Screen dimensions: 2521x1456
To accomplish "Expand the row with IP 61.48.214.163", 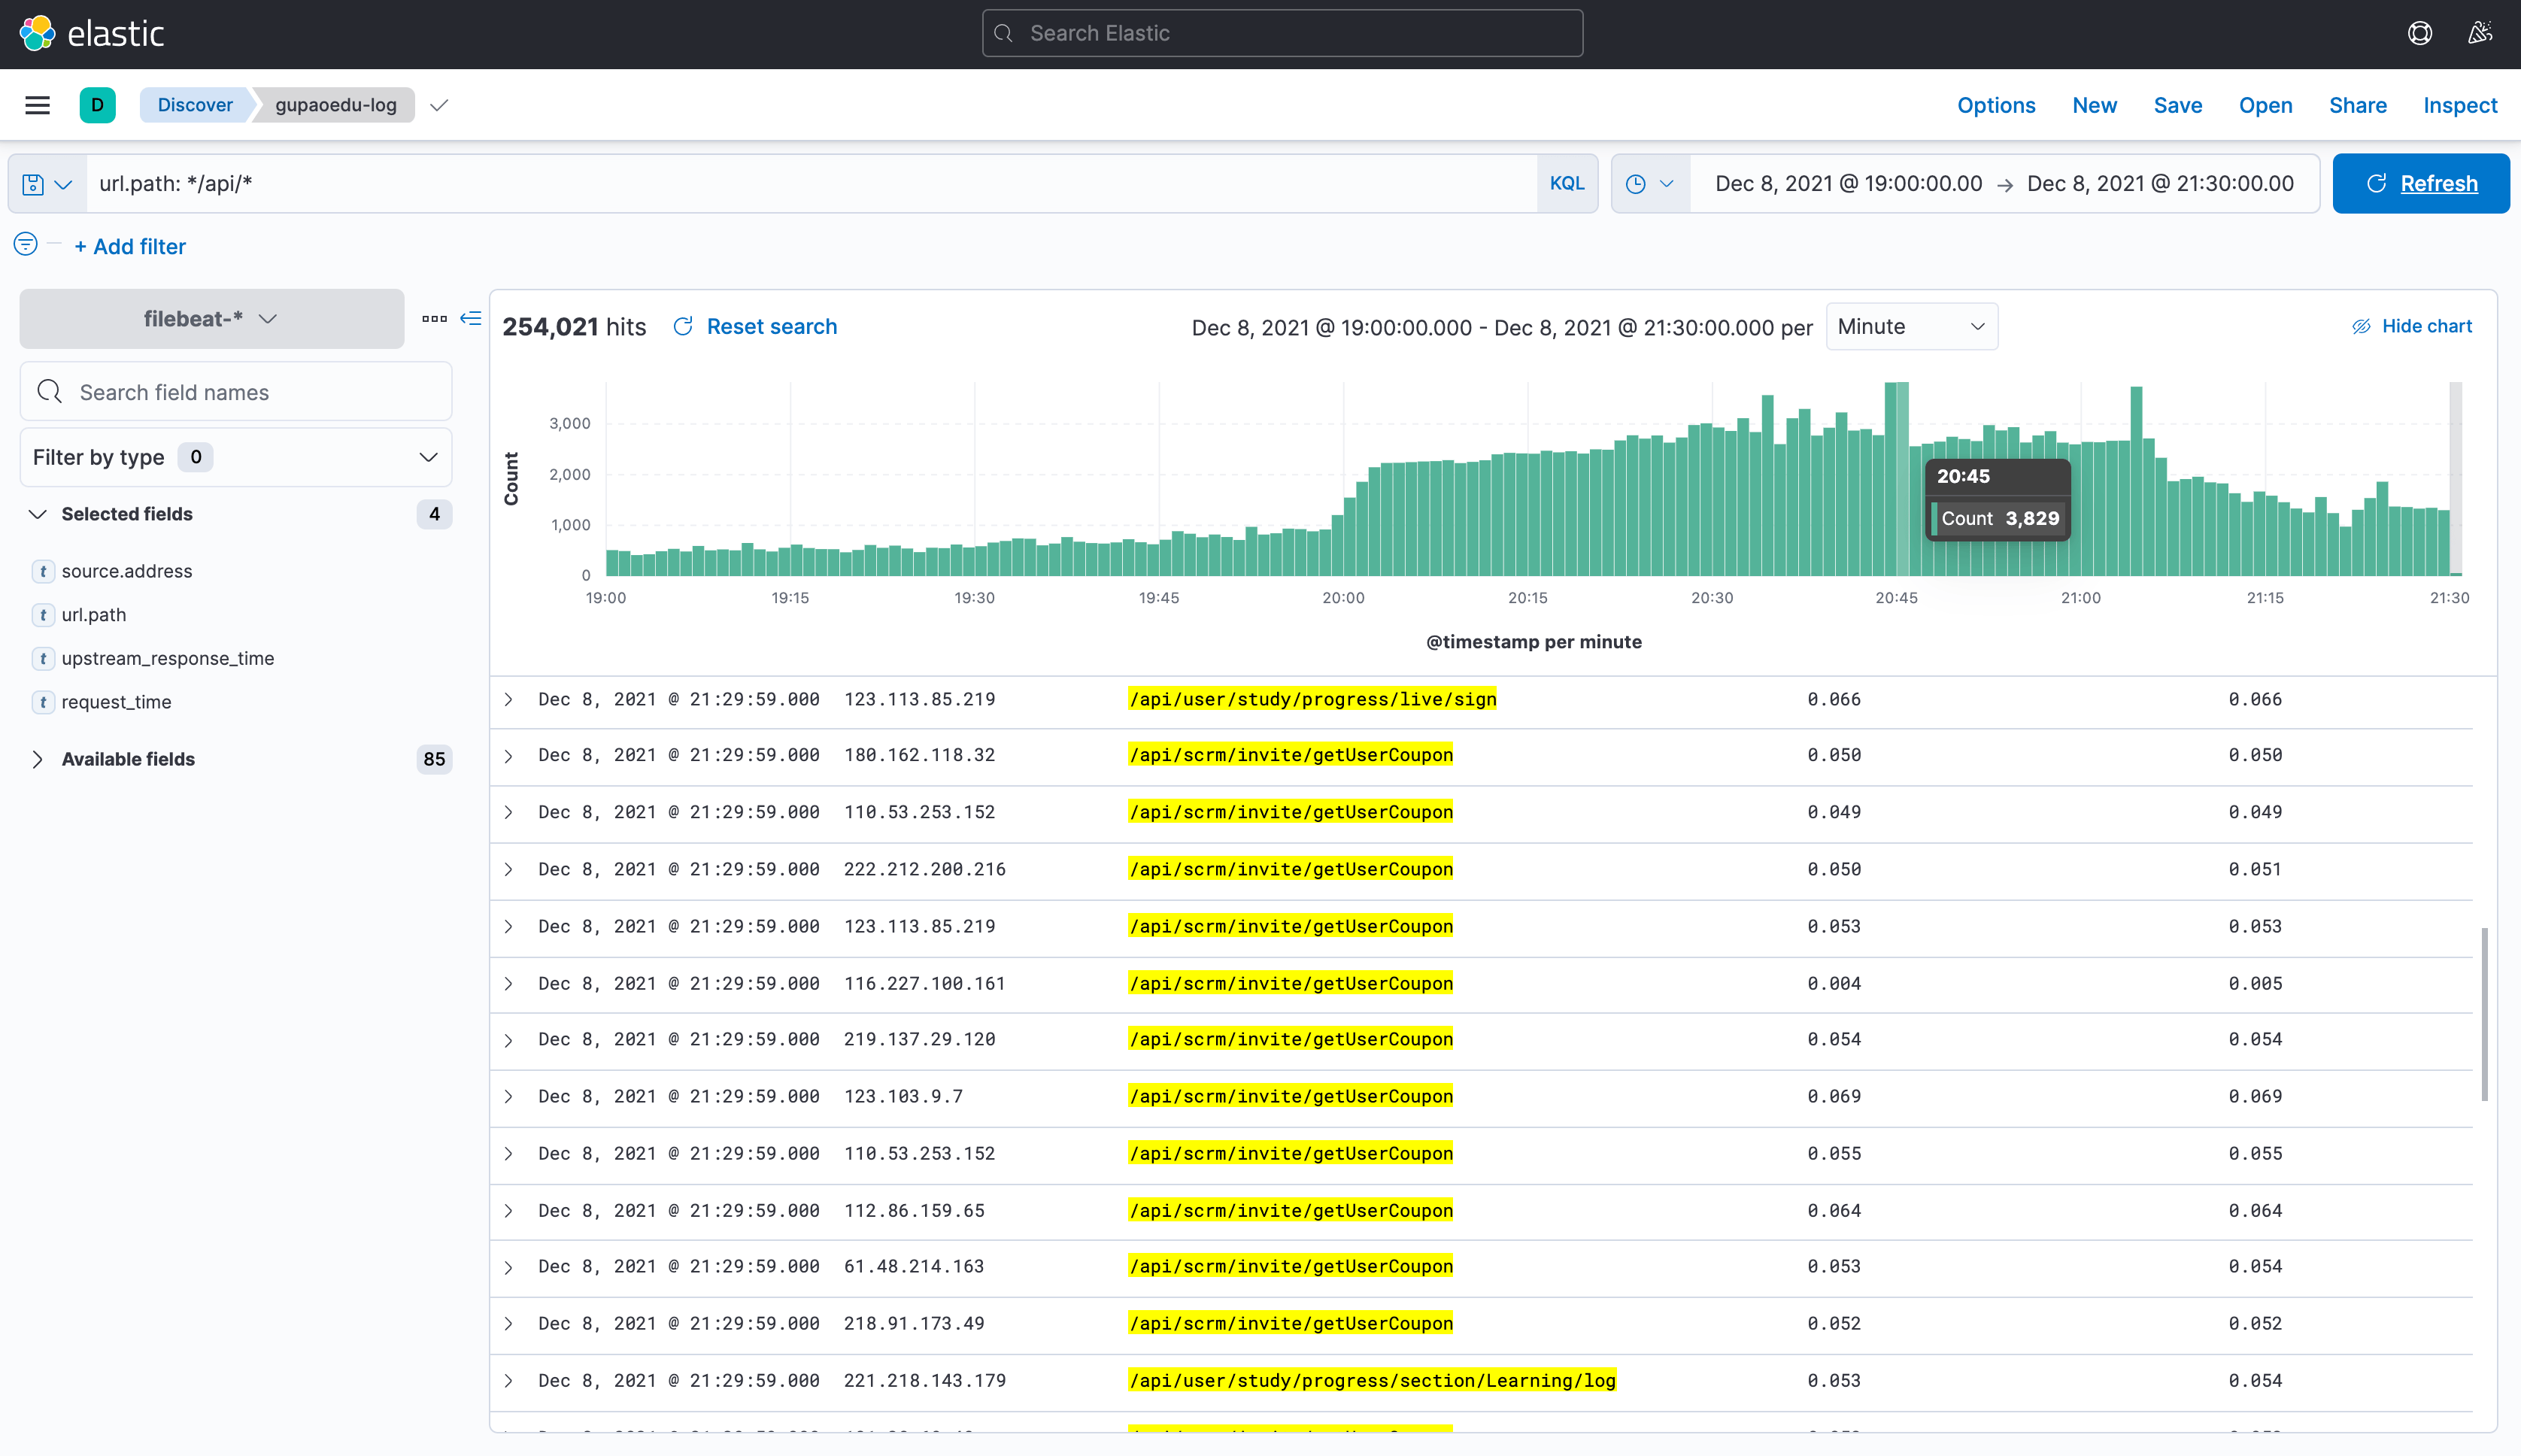I will tap(508, 1267).
